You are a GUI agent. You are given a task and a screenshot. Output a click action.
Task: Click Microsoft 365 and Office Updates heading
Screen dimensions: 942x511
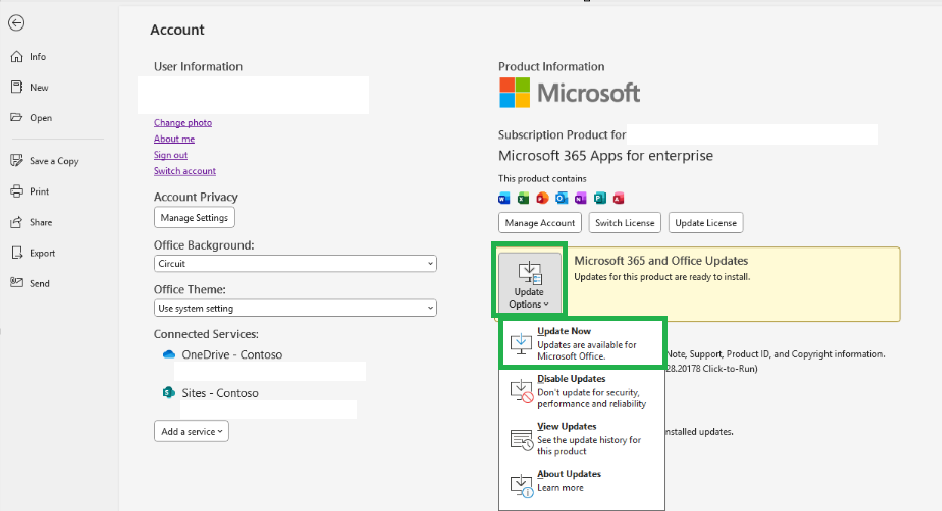point(661,261)
